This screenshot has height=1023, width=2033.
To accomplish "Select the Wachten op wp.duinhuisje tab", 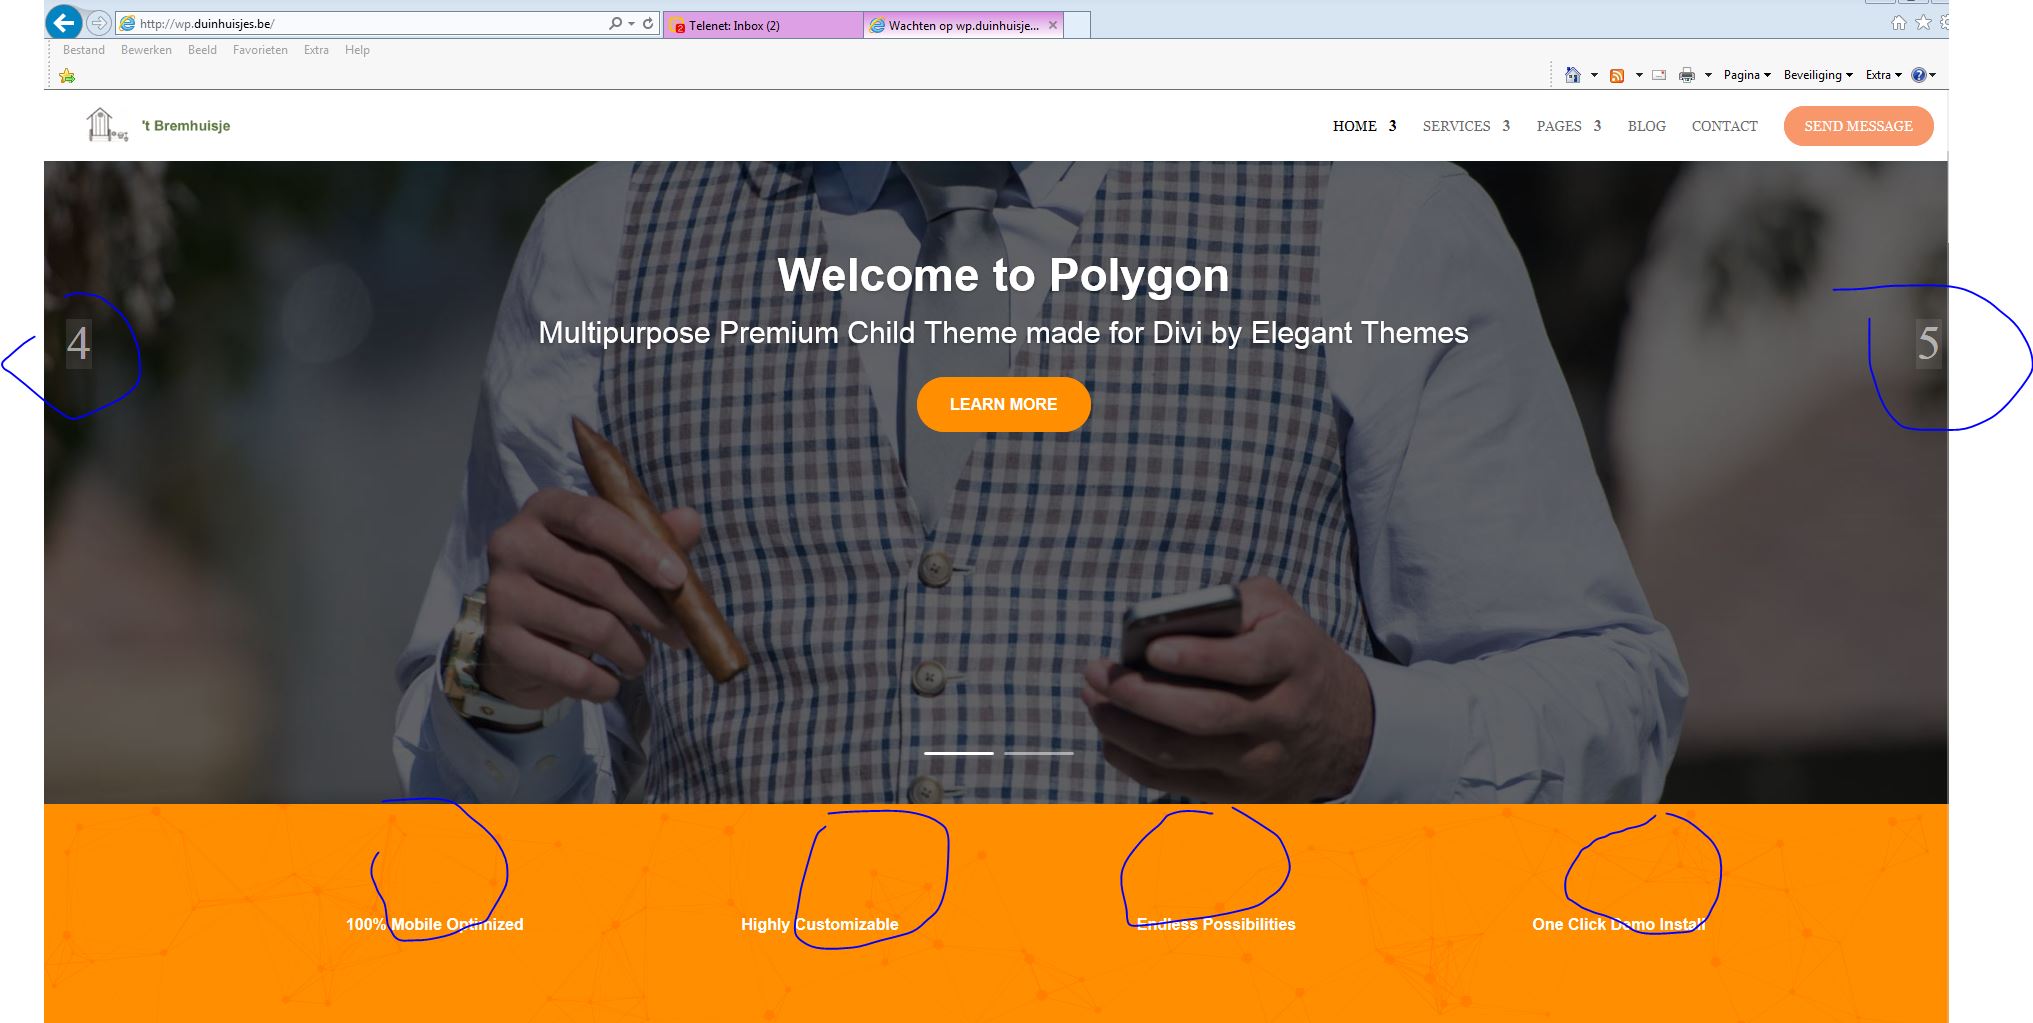I will coord(964,25).
